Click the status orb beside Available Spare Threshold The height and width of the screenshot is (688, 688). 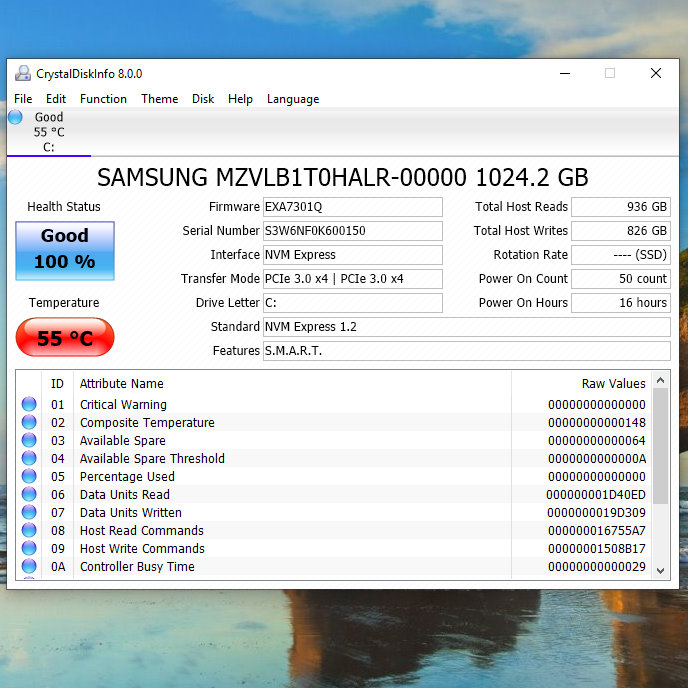[x=29, y=458]
